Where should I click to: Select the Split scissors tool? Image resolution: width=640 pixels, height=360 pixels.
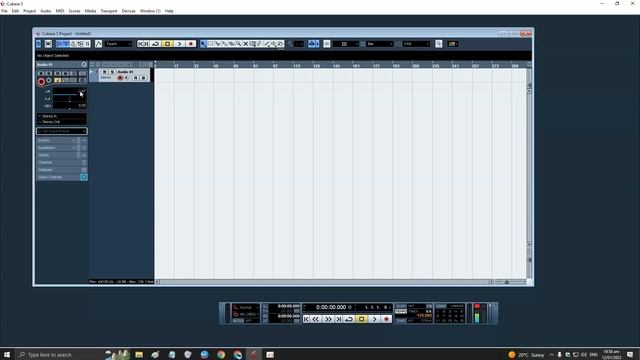click(217, 44)
